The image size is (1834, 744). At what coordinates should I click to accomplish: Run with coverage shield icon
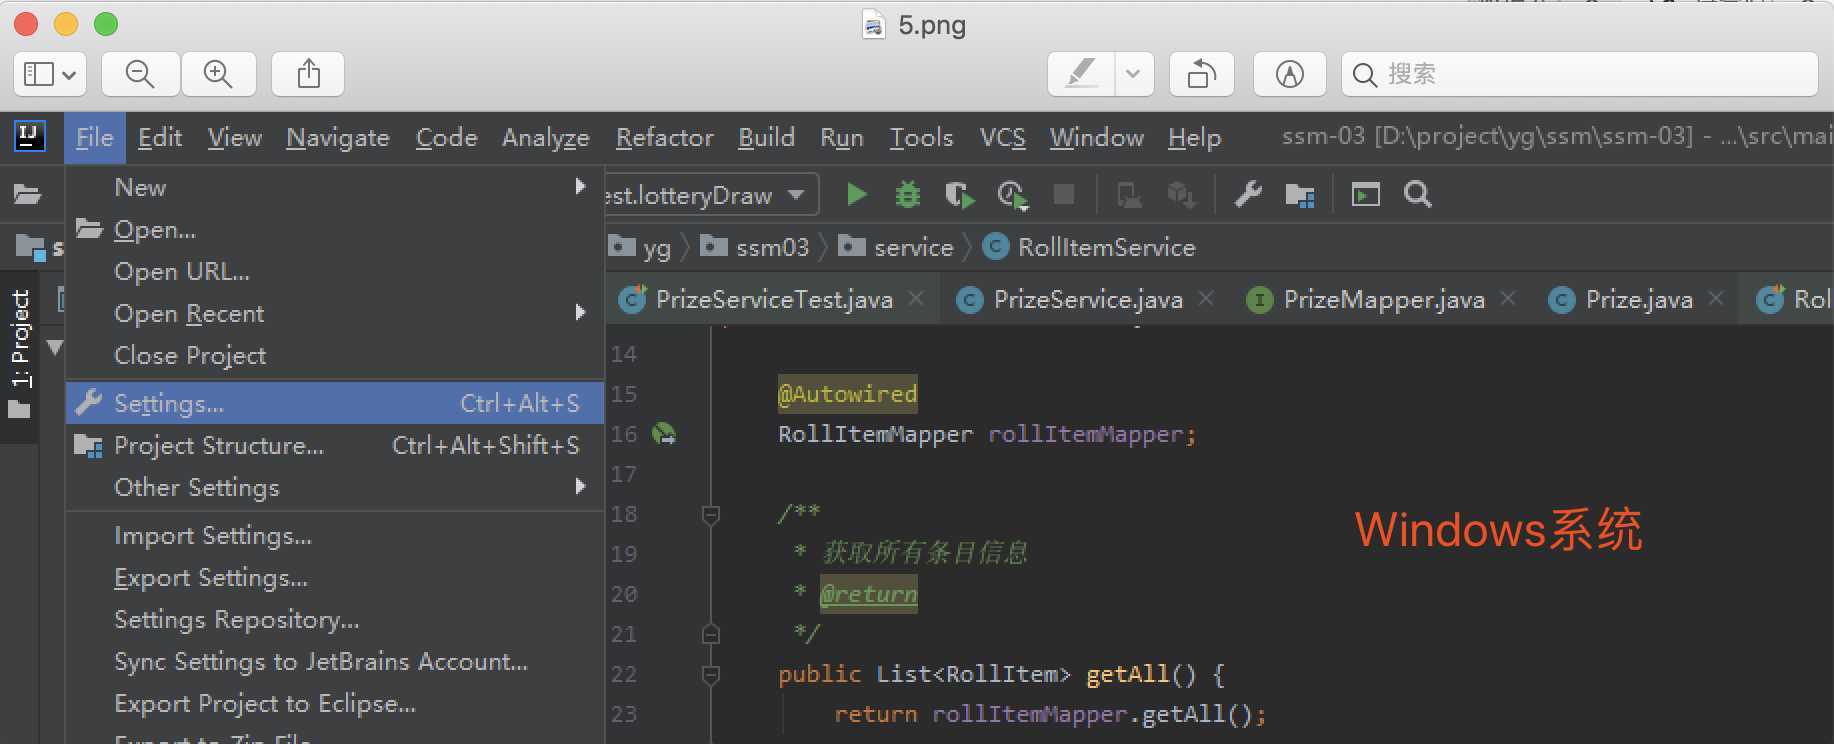point(960,194)
